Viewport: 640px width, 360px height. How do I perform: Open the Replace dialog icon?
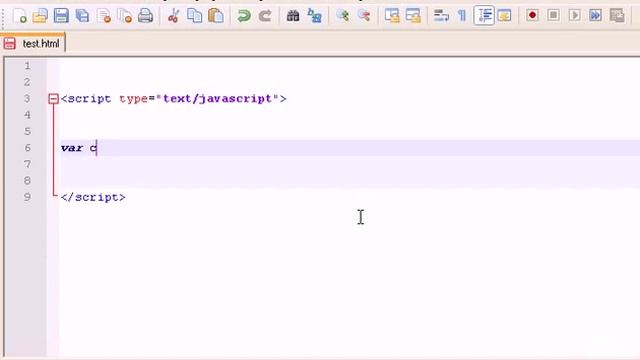(x=314, y=16)
